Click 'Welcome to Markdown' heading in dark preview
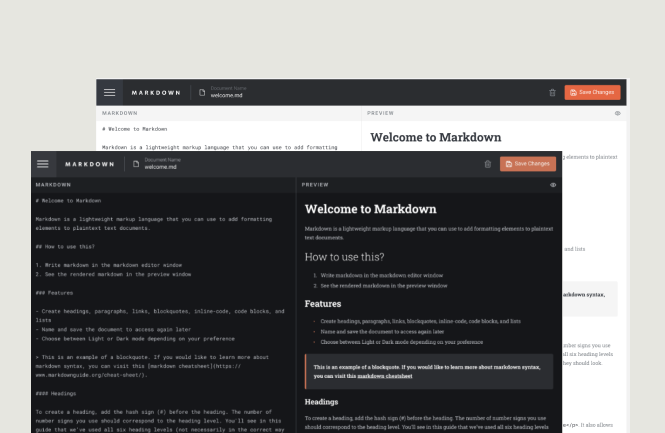 point(371,209)
